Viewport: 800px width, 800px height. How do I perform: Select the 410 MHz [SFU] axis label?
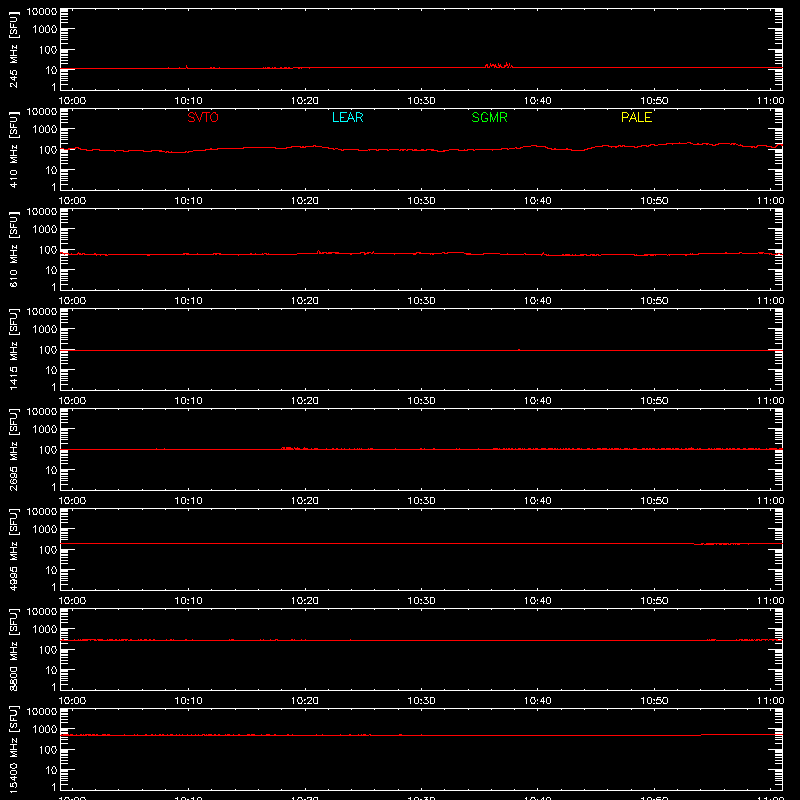point(14,149)
